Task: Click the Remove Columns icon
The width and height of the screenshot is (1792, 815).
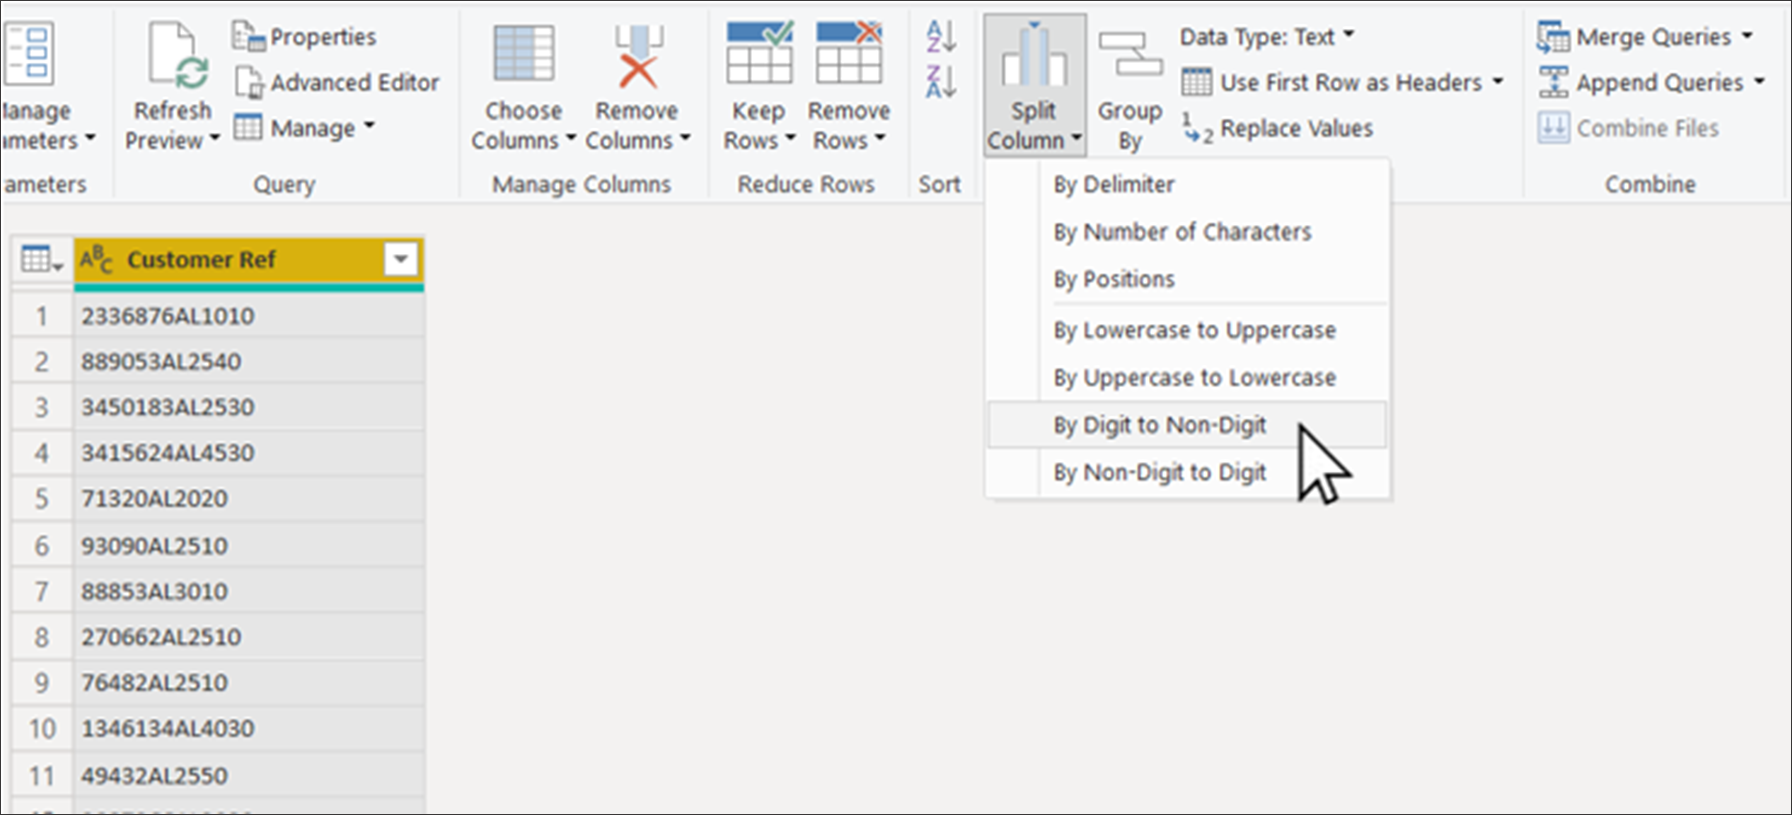Action: 637,55
